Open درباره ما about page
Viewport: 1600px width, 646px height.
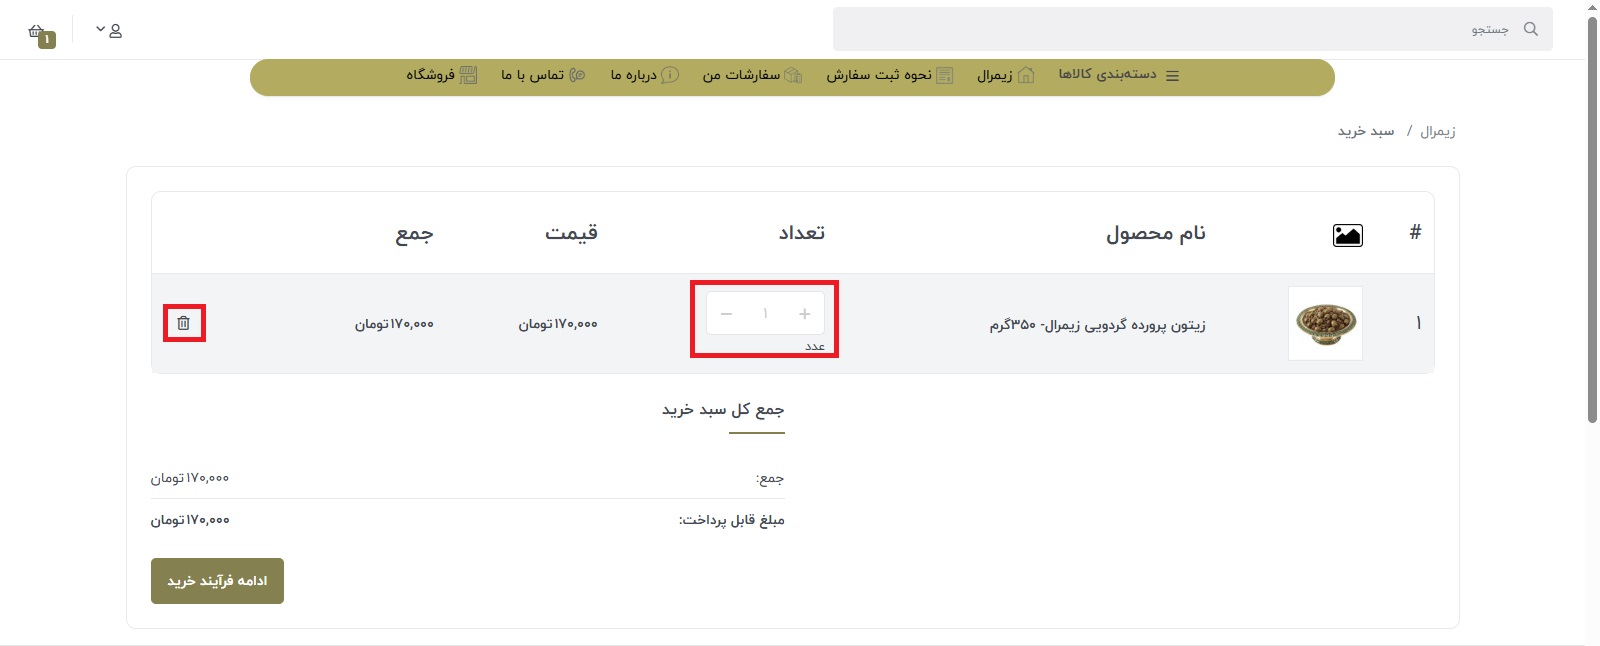pos(644,75)
